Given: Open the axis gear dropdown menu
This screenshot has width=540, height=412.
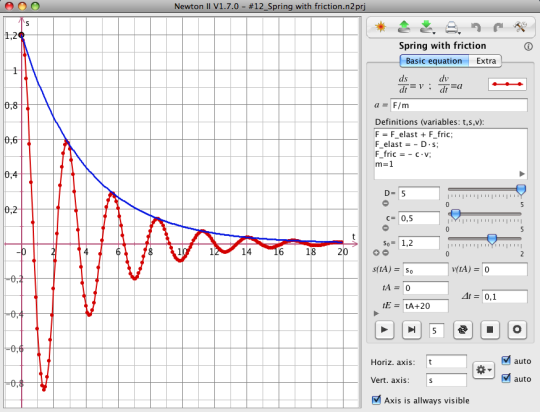Looking at the screenshot, I should 484,370.
